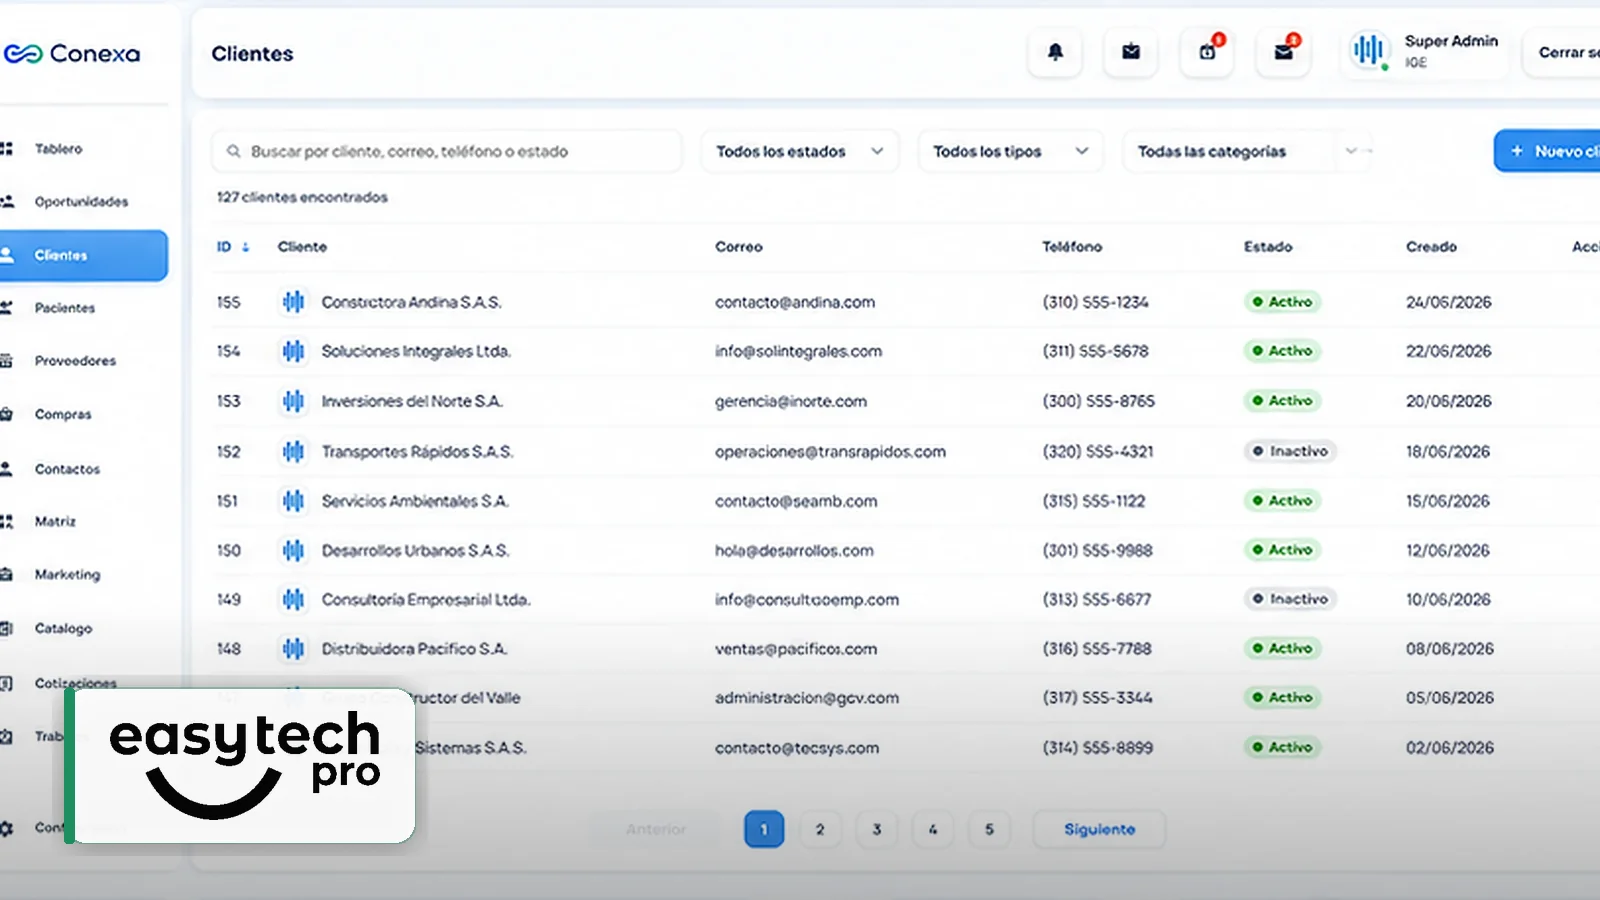The image size is (1600, 900).
Task: Click the Inactivo badge for Transportes Rápidos
Action: pyautogui.click(x=1290, y=451)
